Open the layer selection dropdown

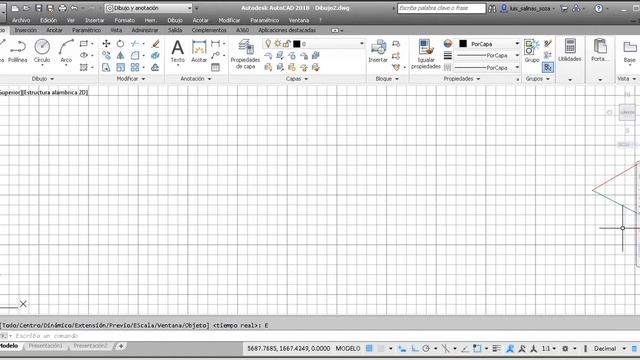[313, 44]
